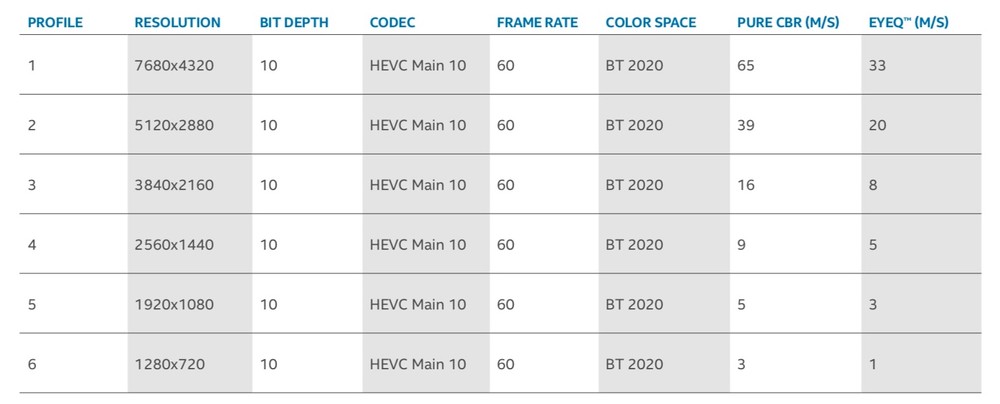This screenshot has height=404, width=1000.
Task: Select BT 2020 in profile 5 row
Action: click(x=635, y=304)
